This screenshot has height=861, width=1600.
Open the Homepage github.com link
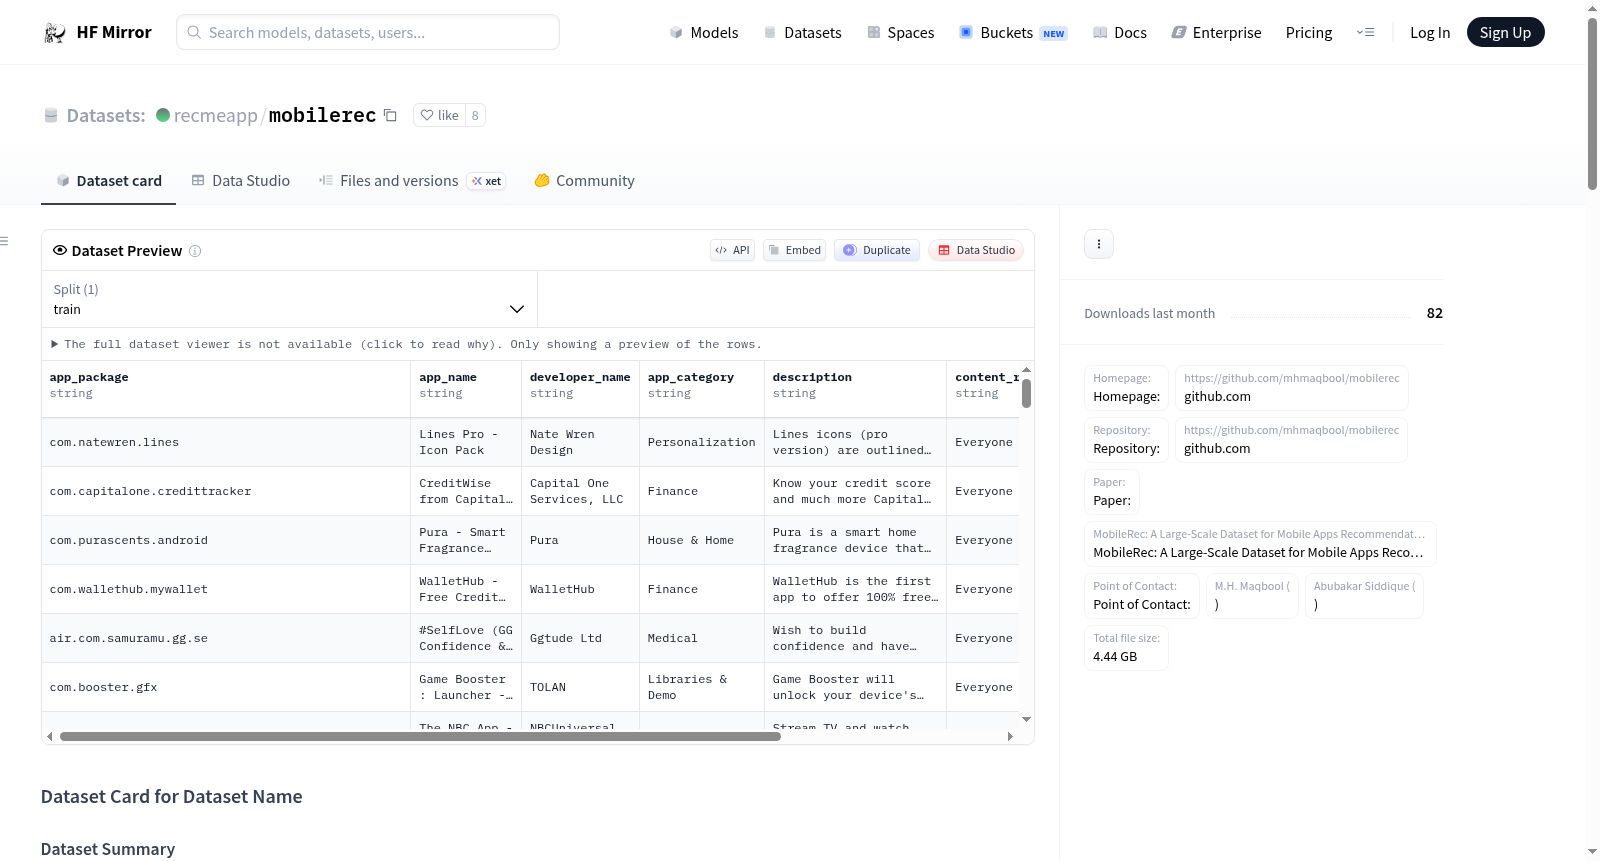tap(1292, 388)
